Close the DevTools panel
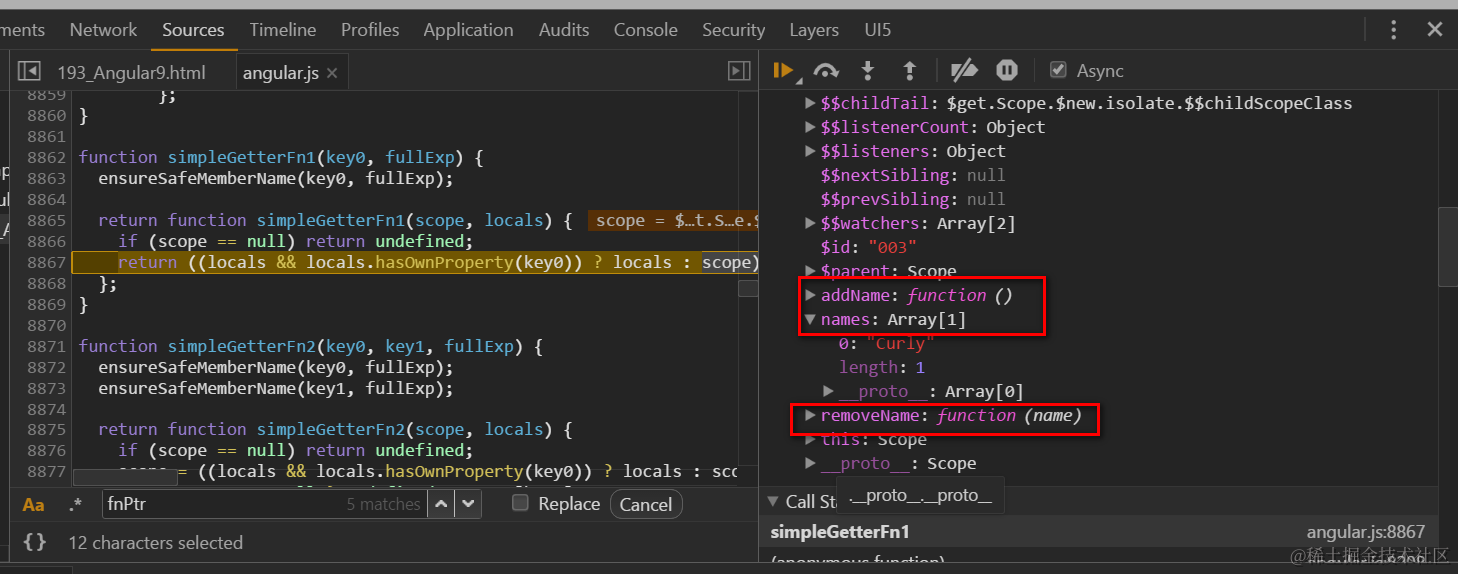Viewport: 1458px width, 574px height. tap(1434, 30)
